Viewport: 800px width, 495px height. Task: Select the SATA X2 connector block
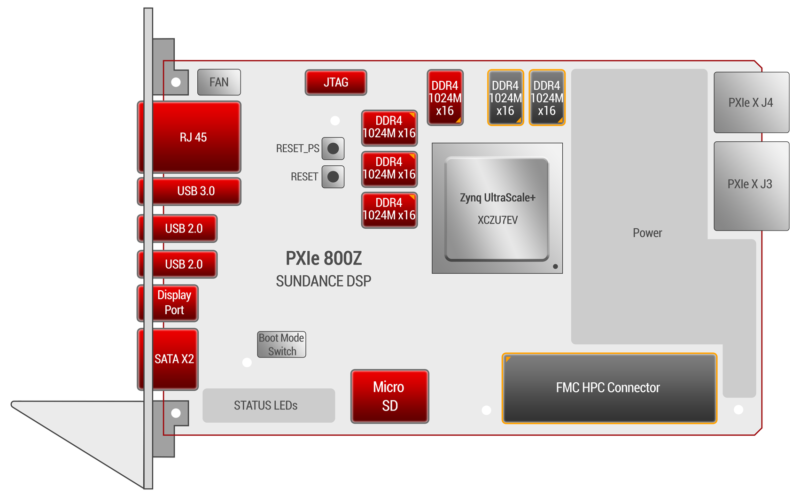(168, 359)
